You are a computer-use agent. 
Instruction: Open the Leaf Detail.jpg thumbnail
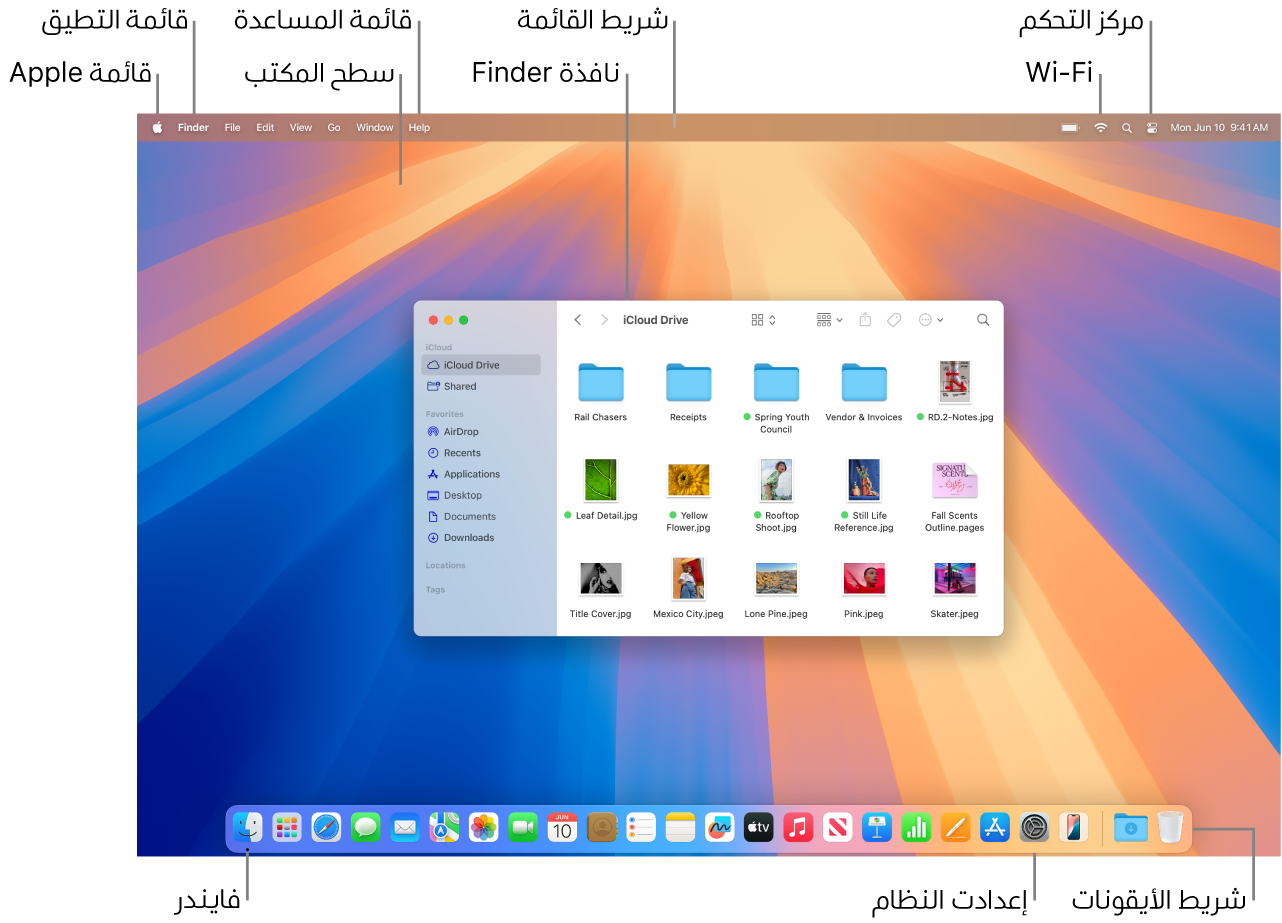point(600,480)
